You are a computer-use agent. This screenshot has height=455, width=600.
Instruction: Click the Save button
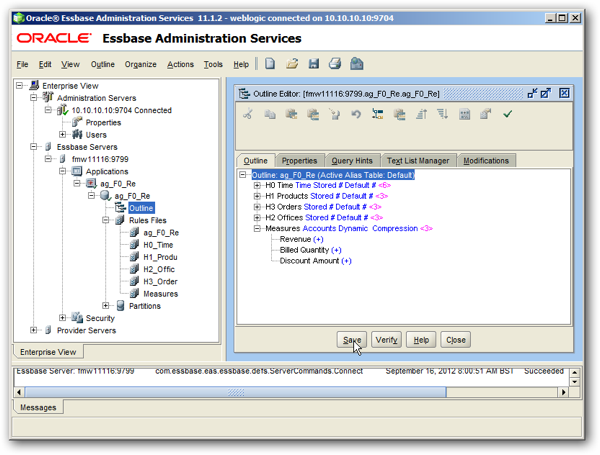[x=352, y=340]
